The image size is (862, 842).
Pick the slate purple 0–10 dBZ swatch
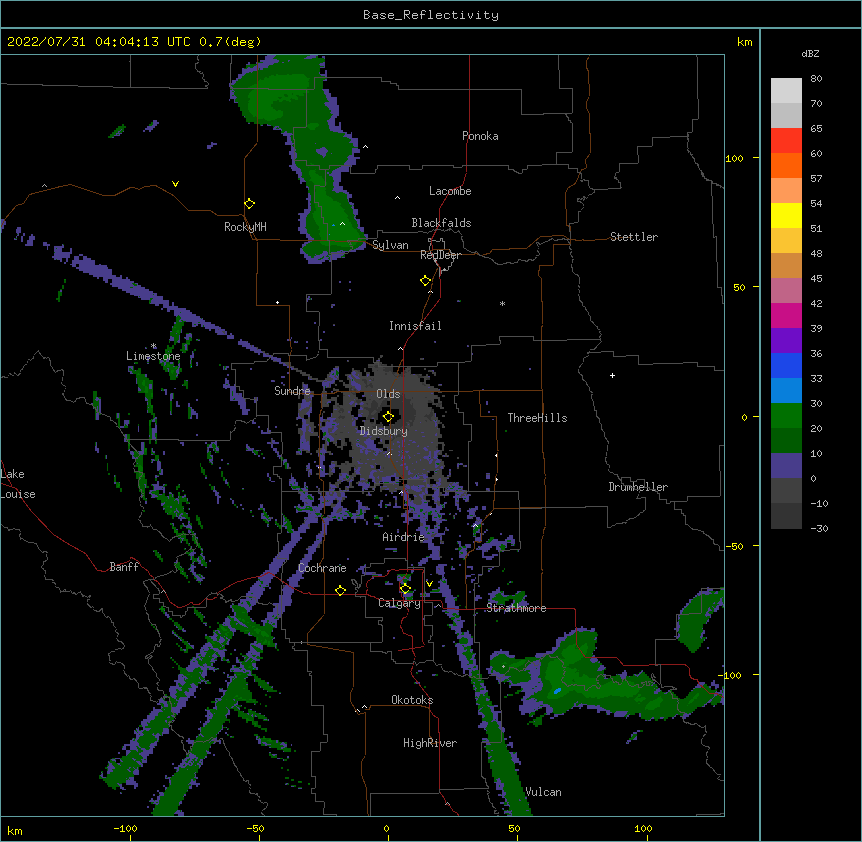point(786,466)
